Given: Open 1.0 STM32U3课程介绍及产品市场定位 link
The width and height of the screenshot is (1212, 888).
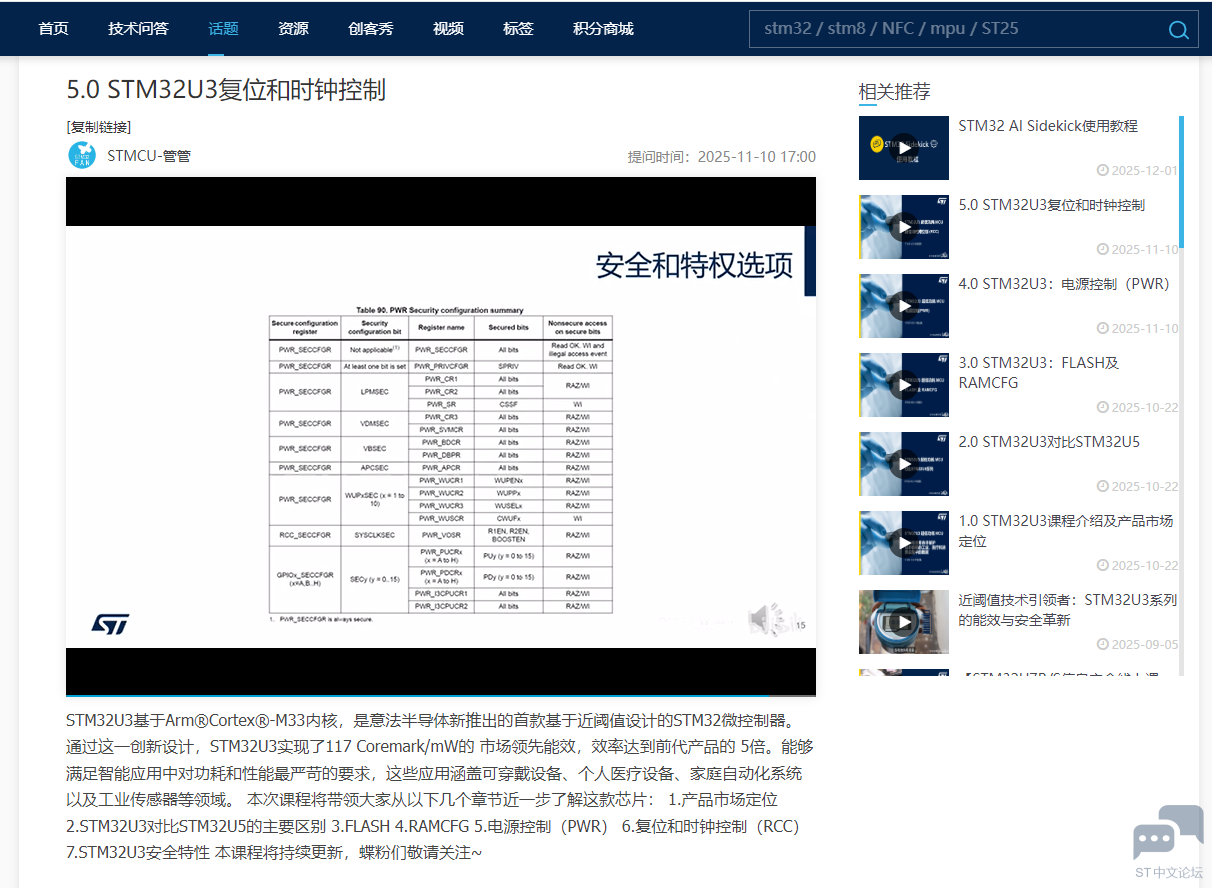Looking at the screenshot, I should [1066, 531].
